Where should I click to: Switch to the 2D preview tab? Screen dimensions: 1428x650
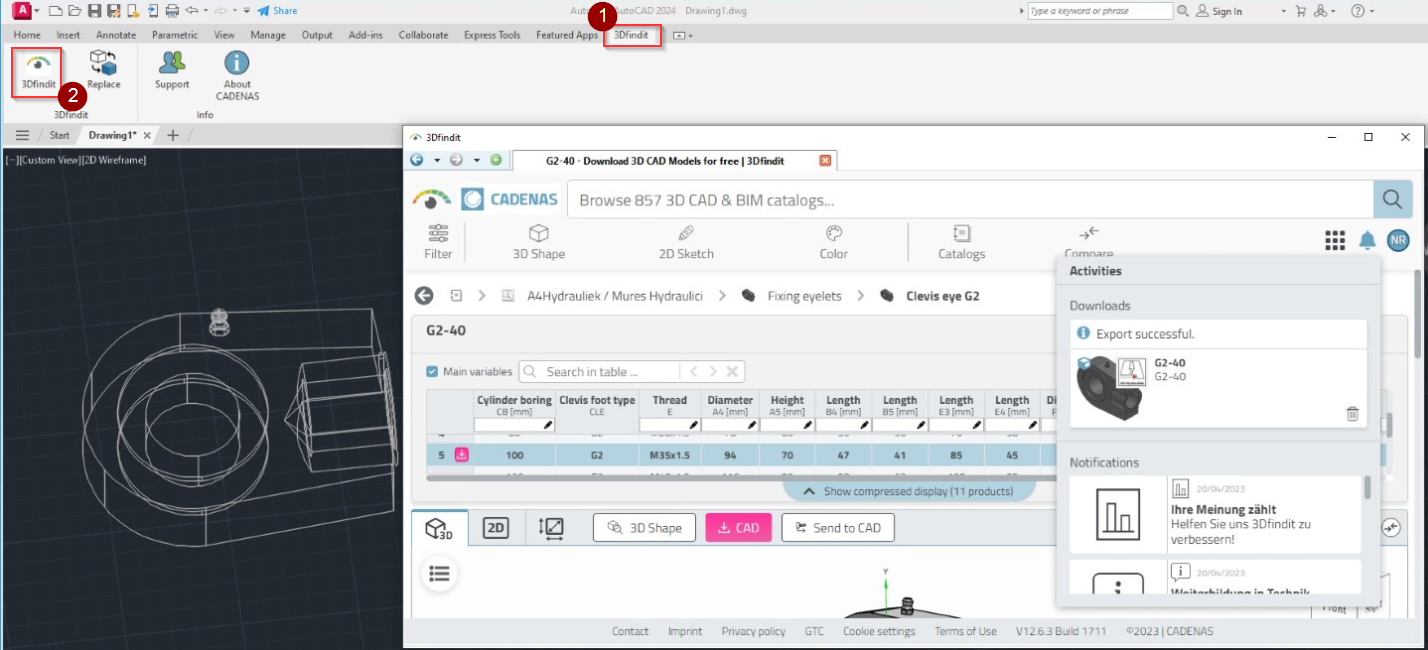coord(496,528)
